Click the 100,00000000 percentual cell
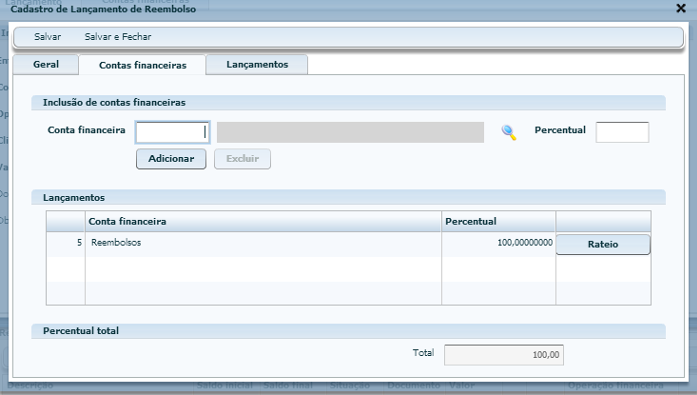697x395 pixels. [x=498, y=243]
